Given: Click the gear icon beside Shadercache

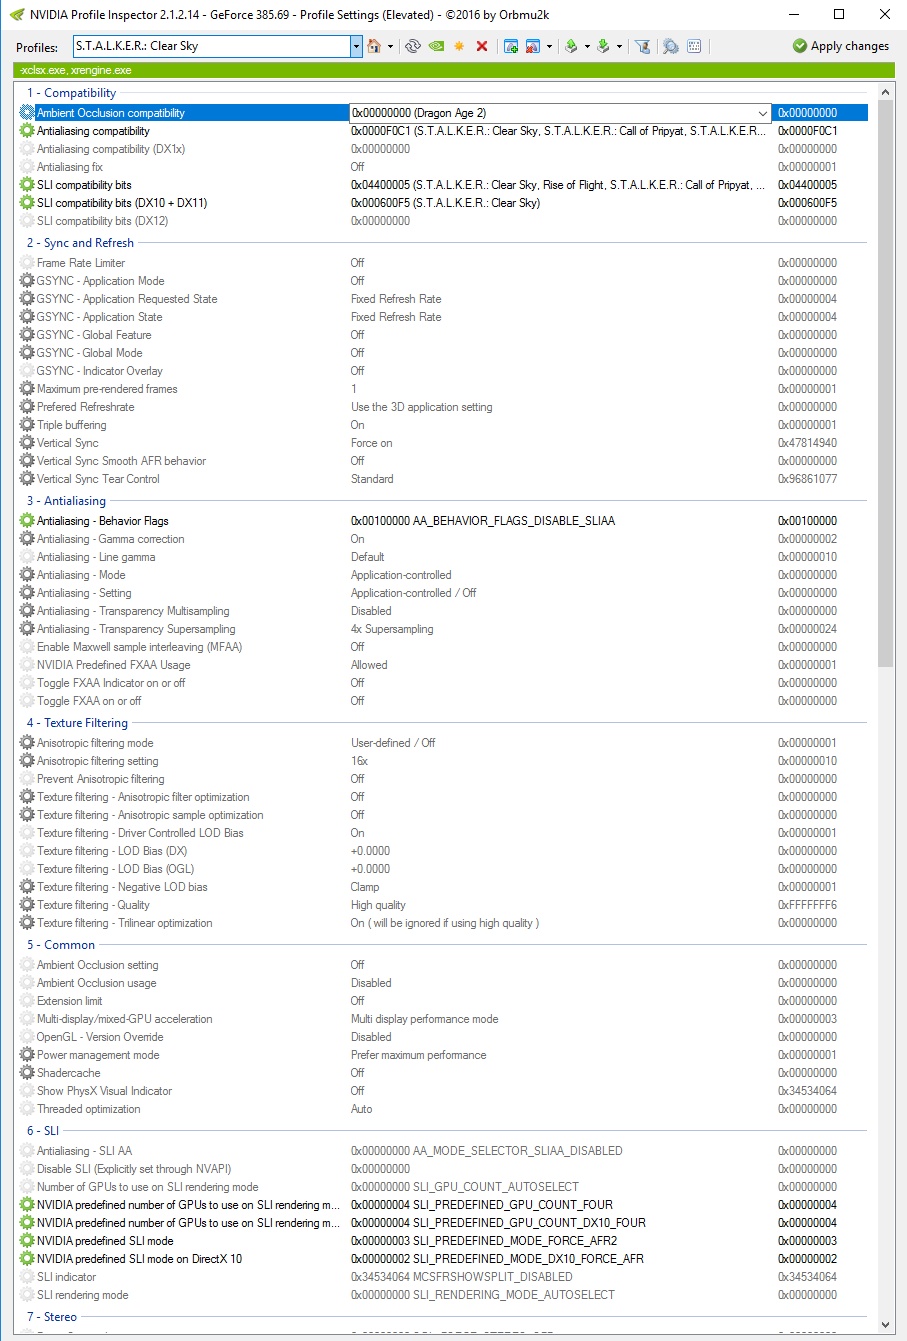Looking at the screenshot, I should pyautogui.click(x=27, y=1073).
